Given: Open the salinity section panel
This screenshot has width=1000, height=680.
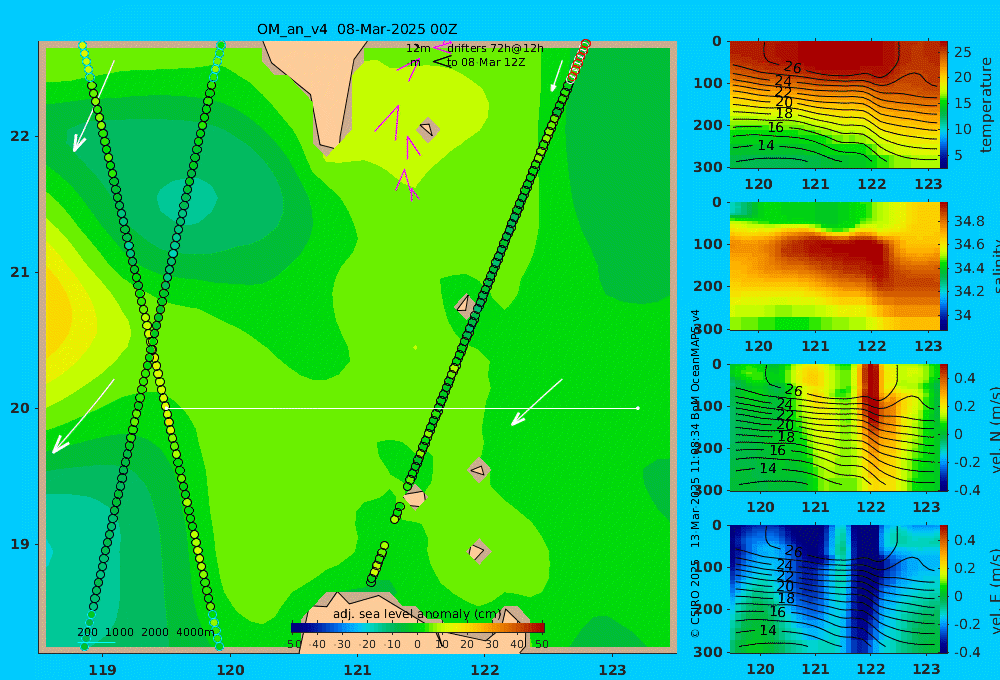Looking at the screenshot, I should tap(834, 266).
